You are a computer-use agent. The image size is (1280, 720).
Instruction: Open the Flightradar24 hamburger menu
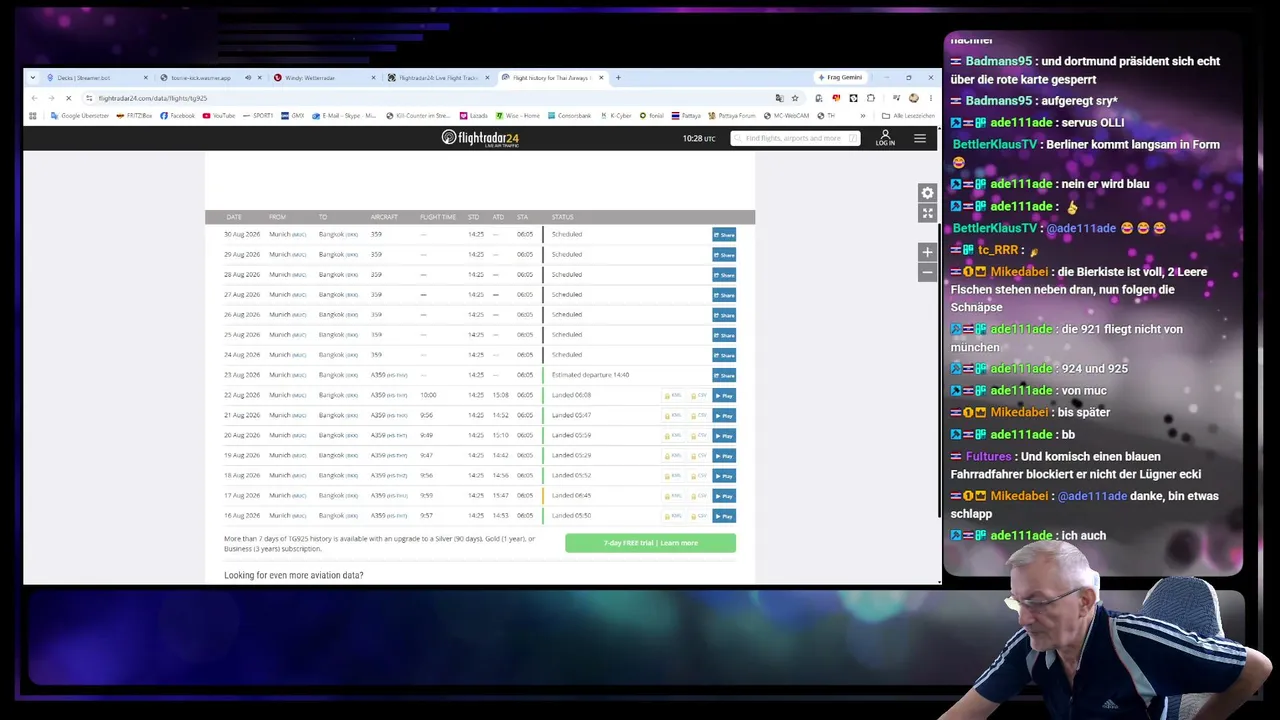(920, 138)
